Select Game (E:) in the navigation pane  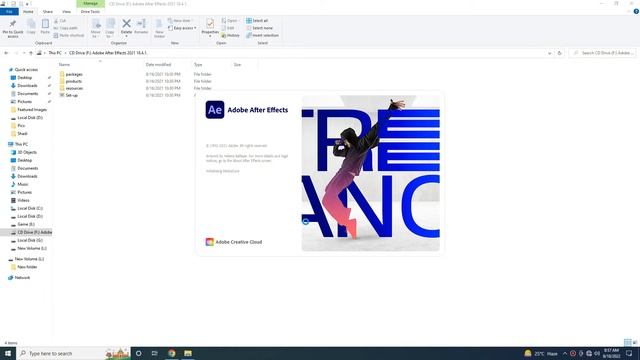coord(26,224)
